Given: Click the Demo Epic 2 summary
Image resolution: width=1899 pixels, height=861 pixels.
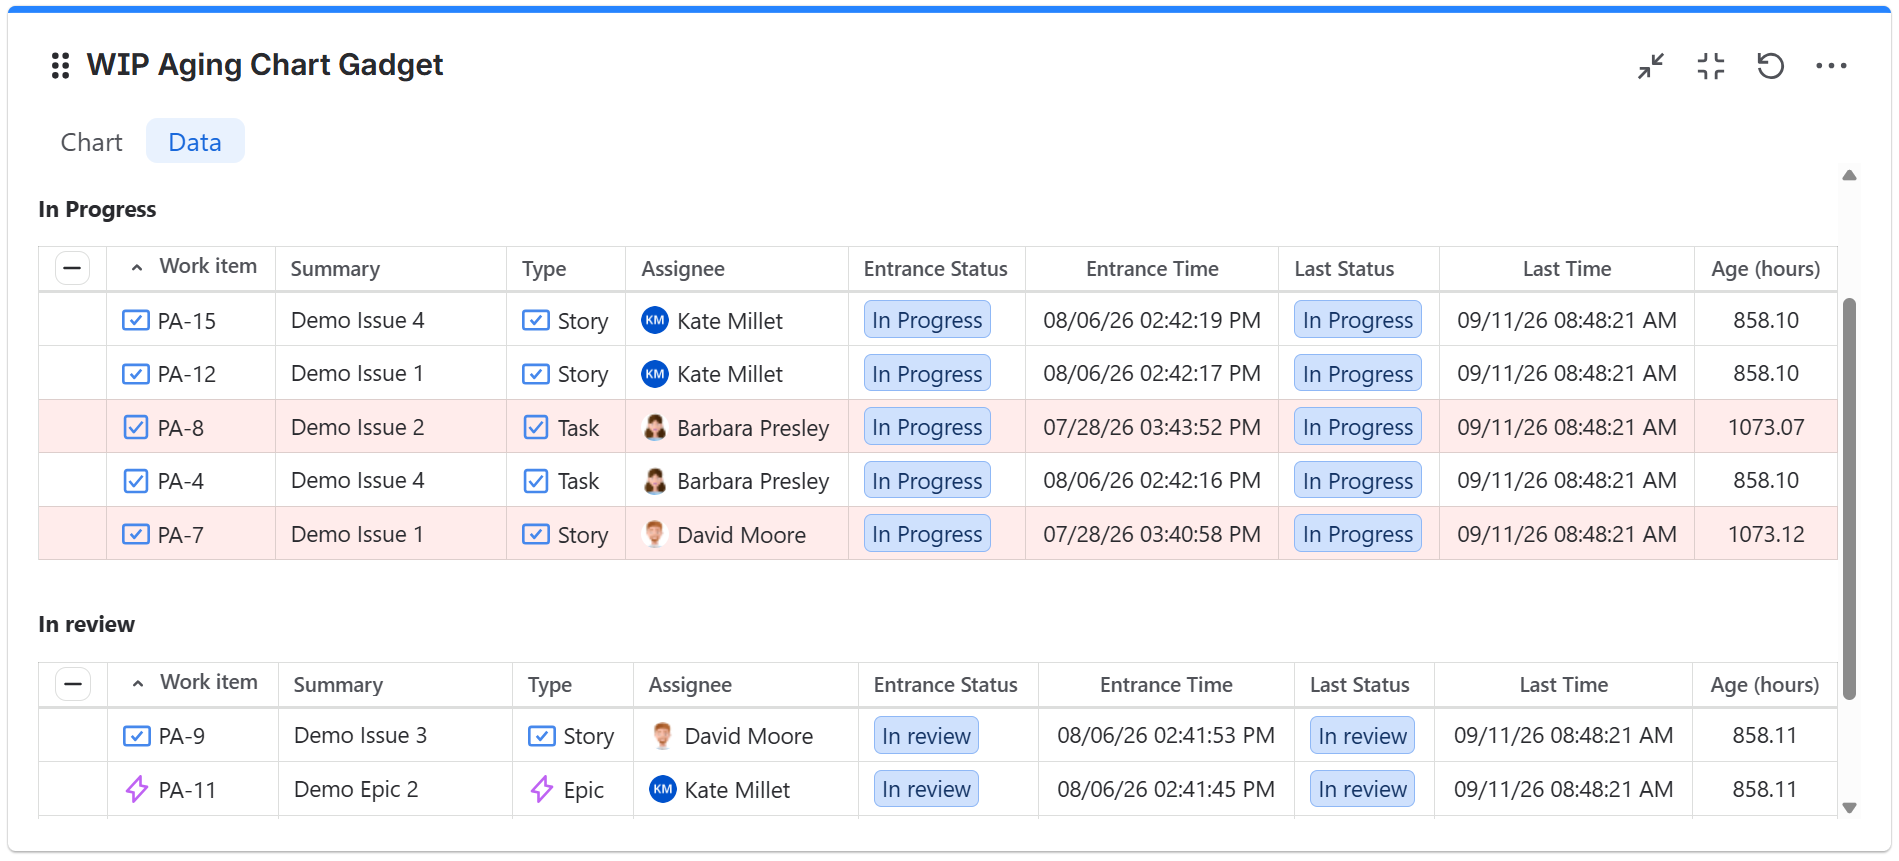Looking at the screenshot, I should click(356, 789).
